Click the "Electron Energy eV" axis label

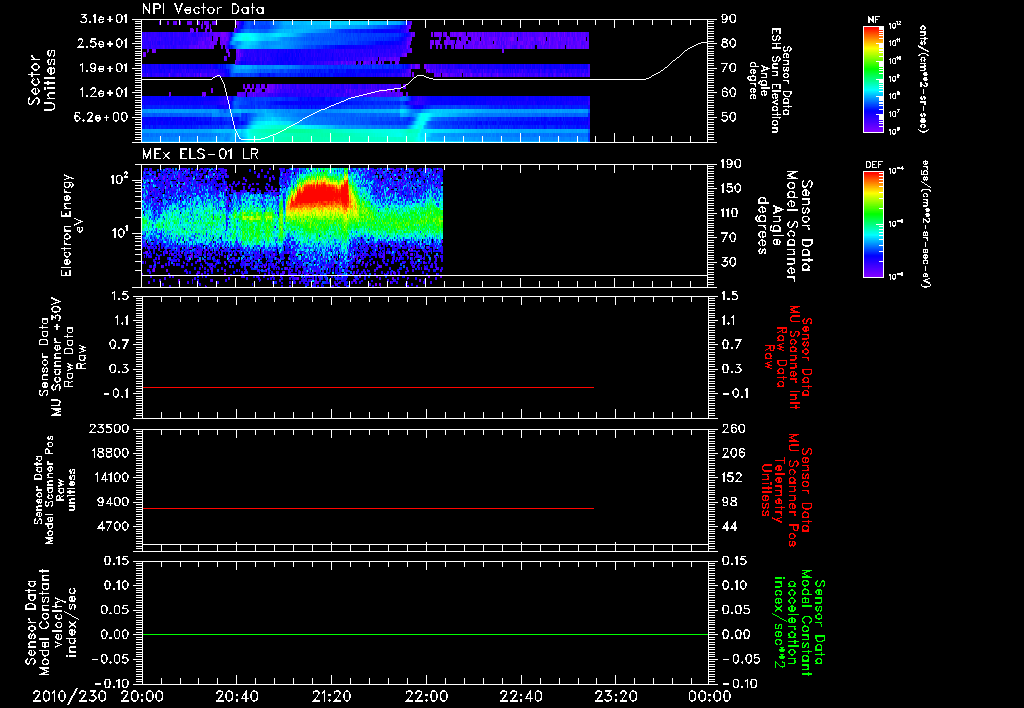click(72, 225)
